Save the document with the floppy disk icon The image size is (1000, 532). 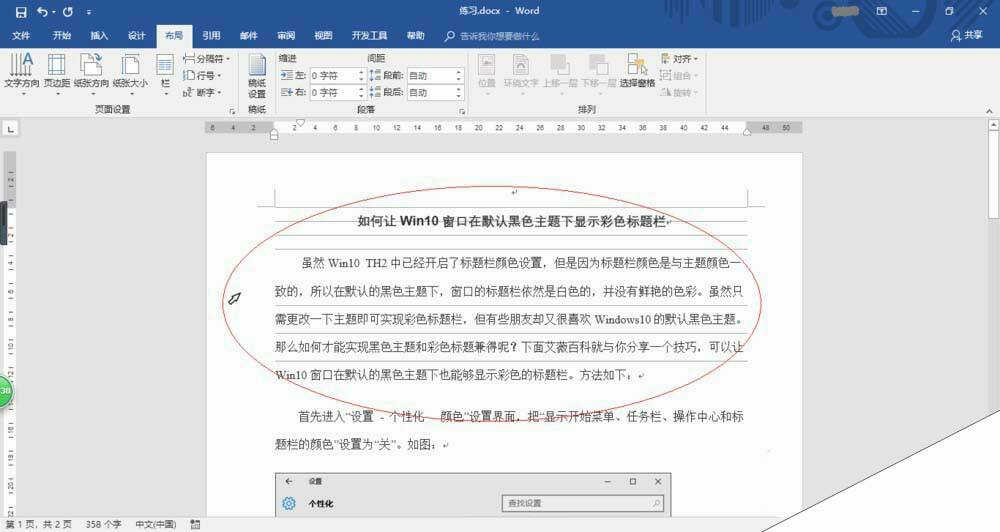(x=21, y=11)
